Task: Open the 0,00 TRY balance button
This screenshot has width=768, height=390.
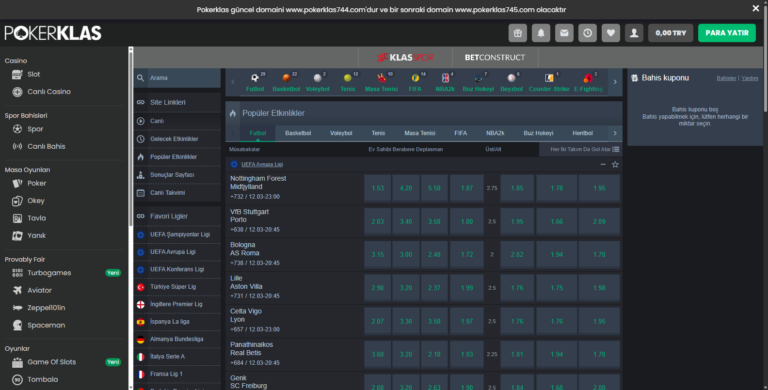Action: 671,33
